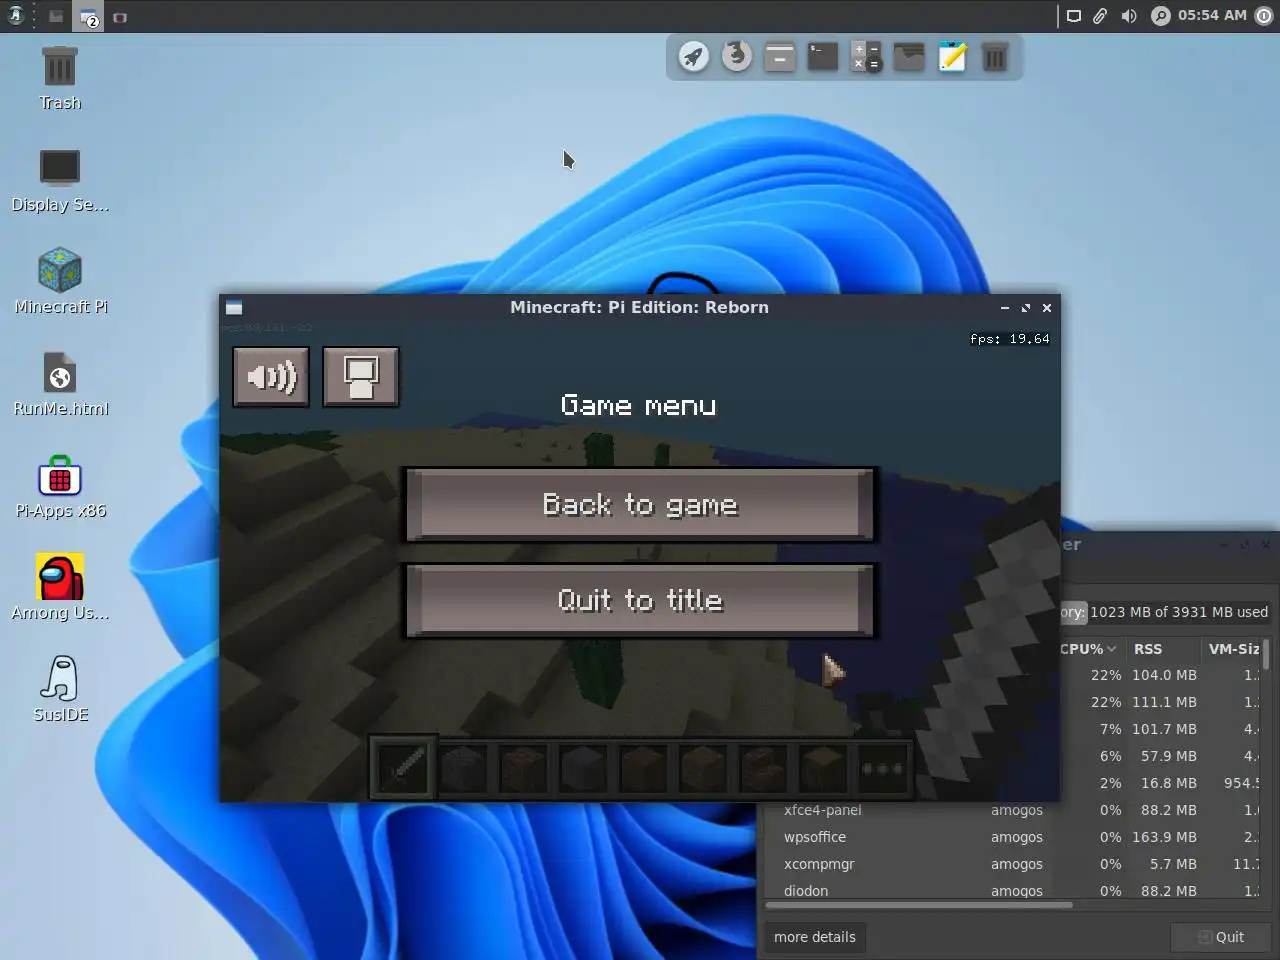Open Firefox from the dock
Image resolution: width=1280 pixels, height=960 pixels.
[737, 56]
